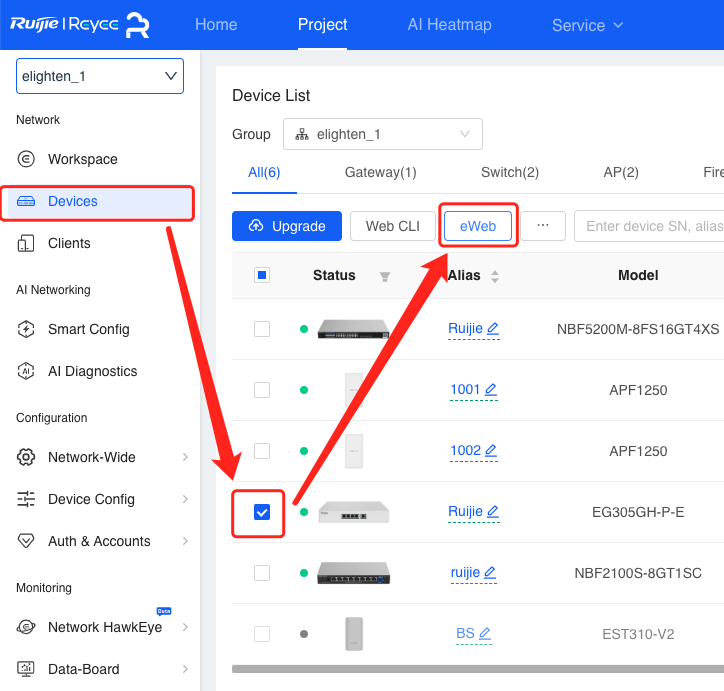Check the EST310-V2 row checkbox
Image resolution: width=724 pixels, height=691 pixels.
[x=262, y=634]
